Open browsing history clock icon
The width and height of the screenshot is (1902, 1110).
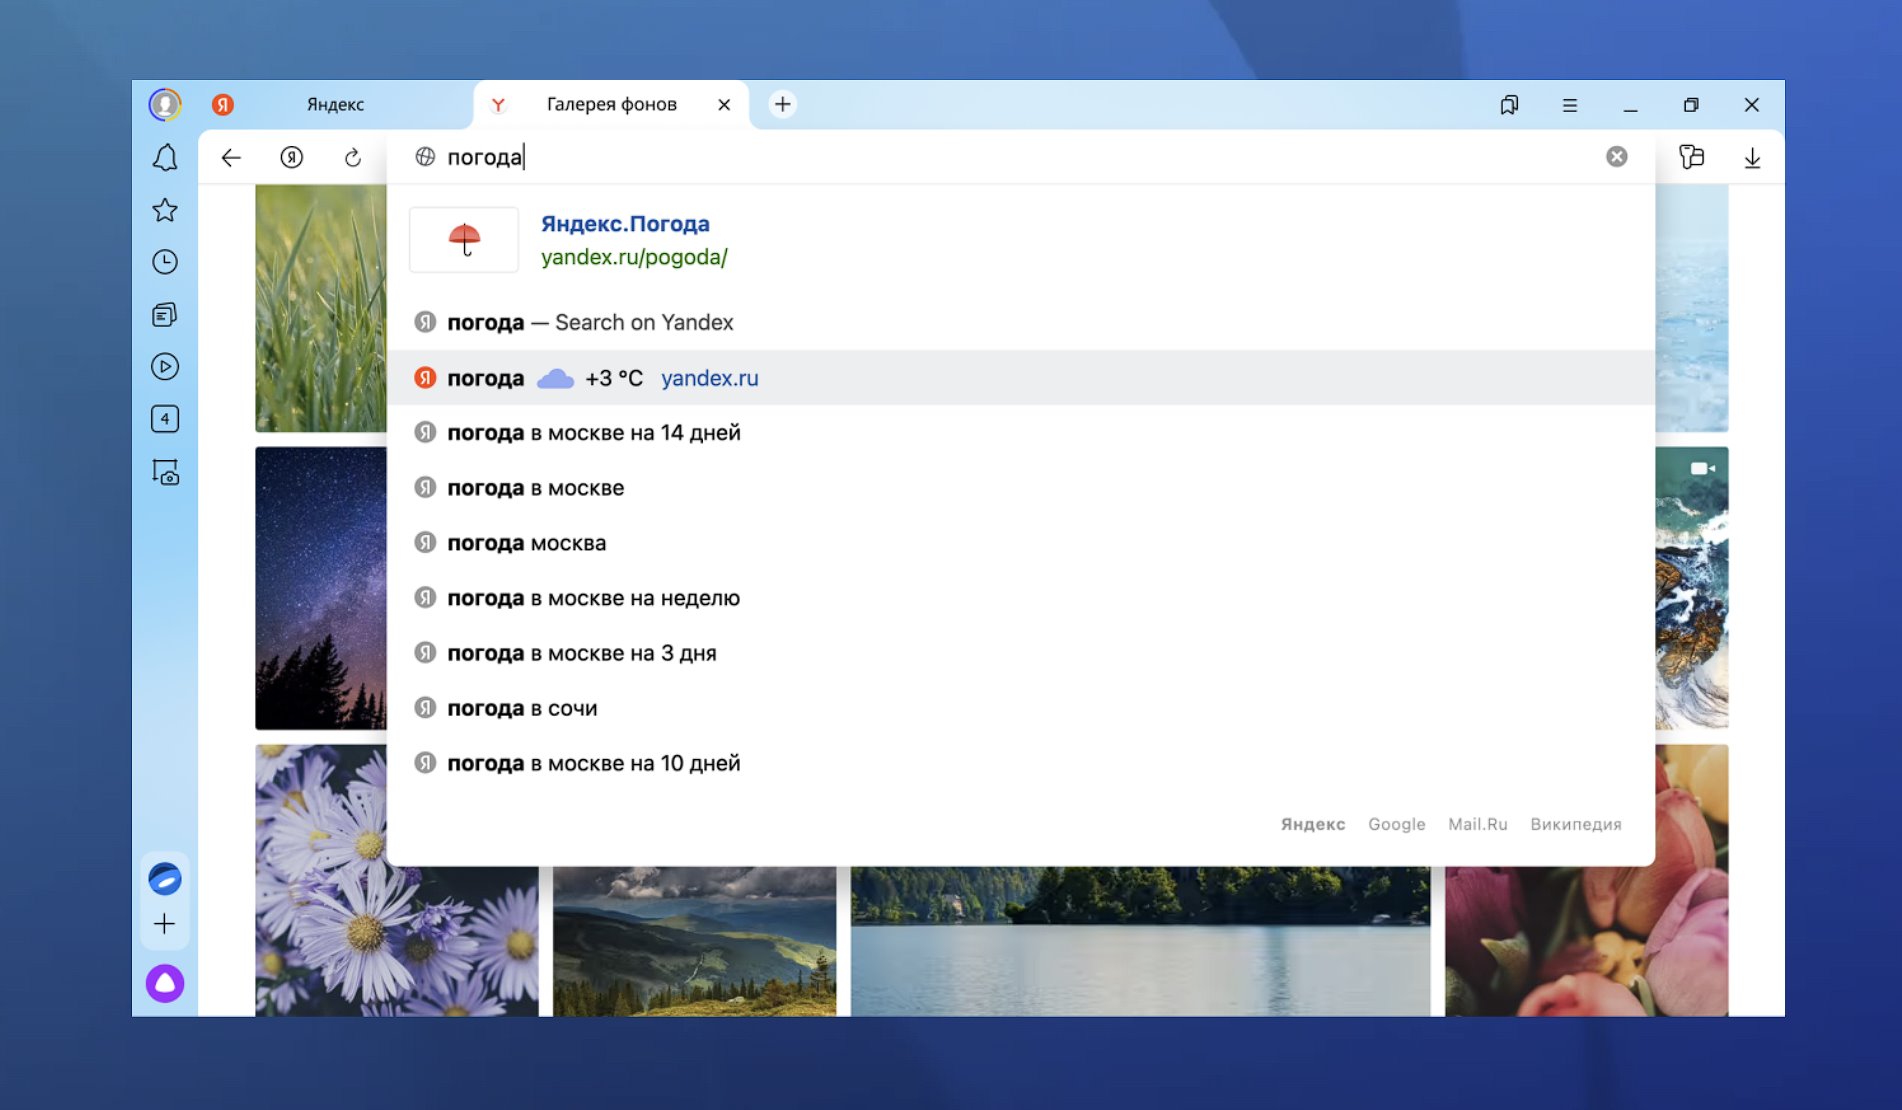[165, 262]
